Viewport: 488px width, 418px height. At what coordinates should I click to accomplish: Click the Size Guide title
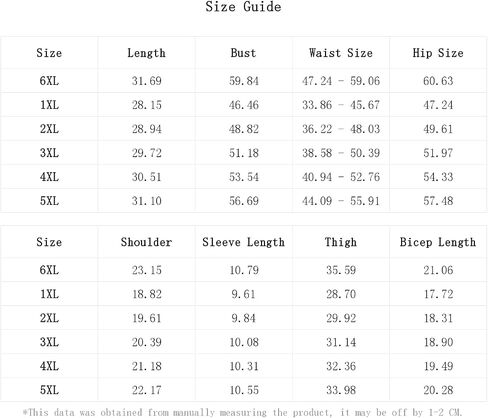click(x=243, y=7)
